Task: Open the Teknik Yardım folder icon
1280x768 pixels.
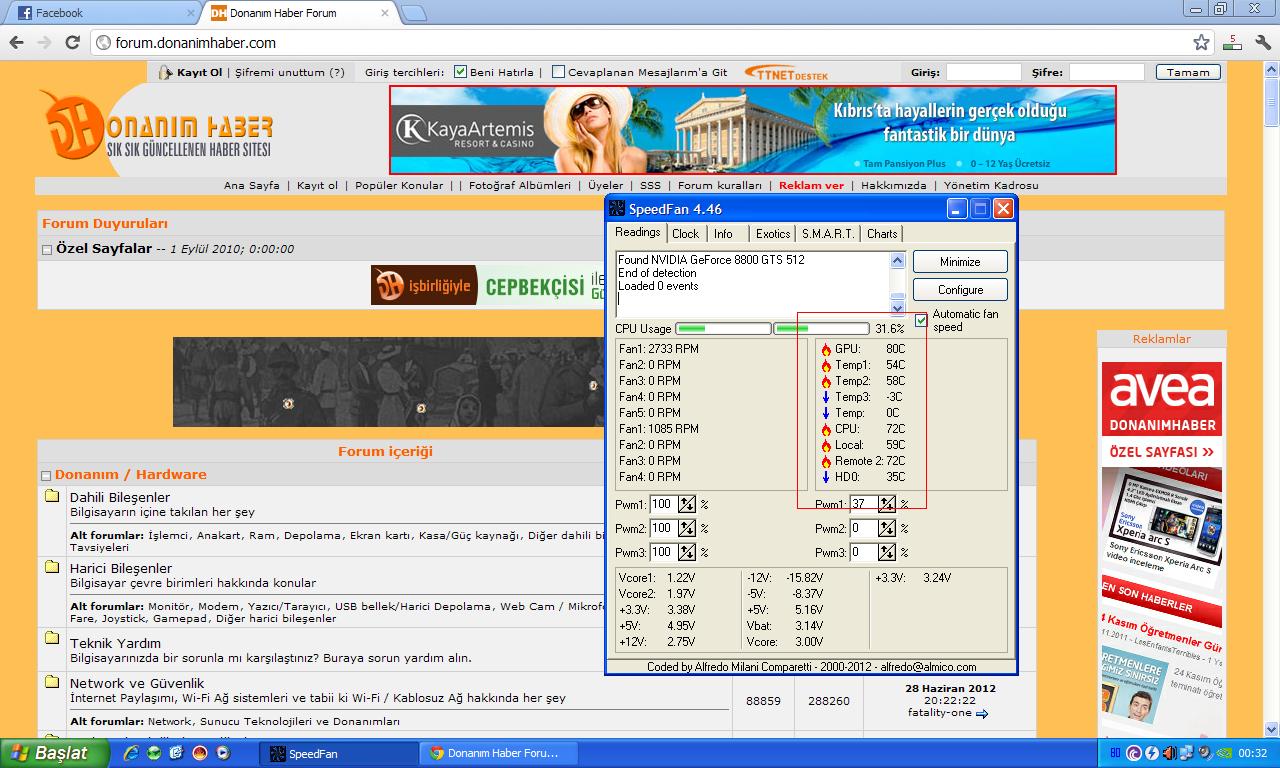Action: point(52,637)
